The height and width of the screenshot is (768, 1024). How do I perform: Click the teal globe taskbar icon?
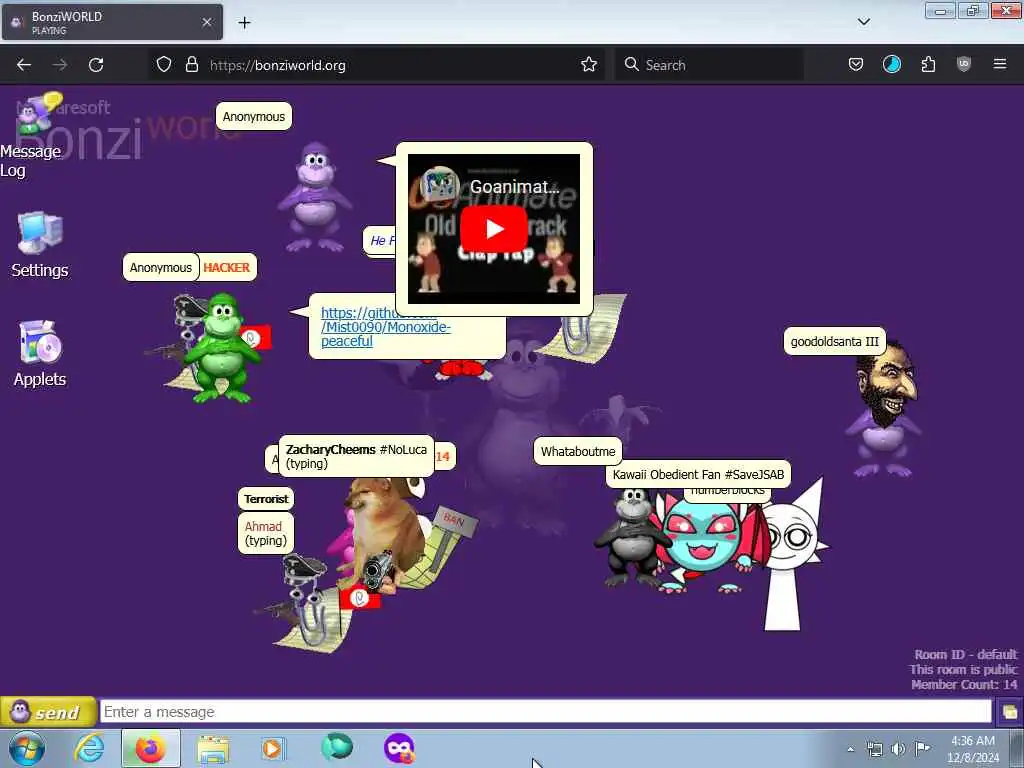tap(337, 746)
